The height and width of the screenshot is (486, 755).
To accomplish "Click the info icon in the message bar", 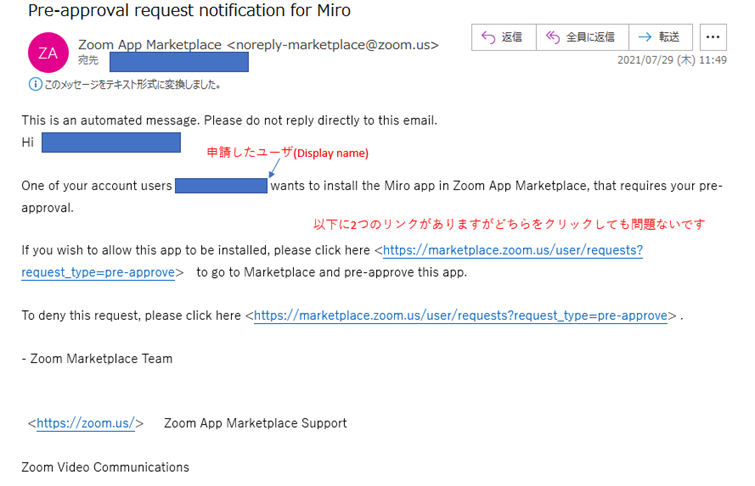I will pos(33,85).
